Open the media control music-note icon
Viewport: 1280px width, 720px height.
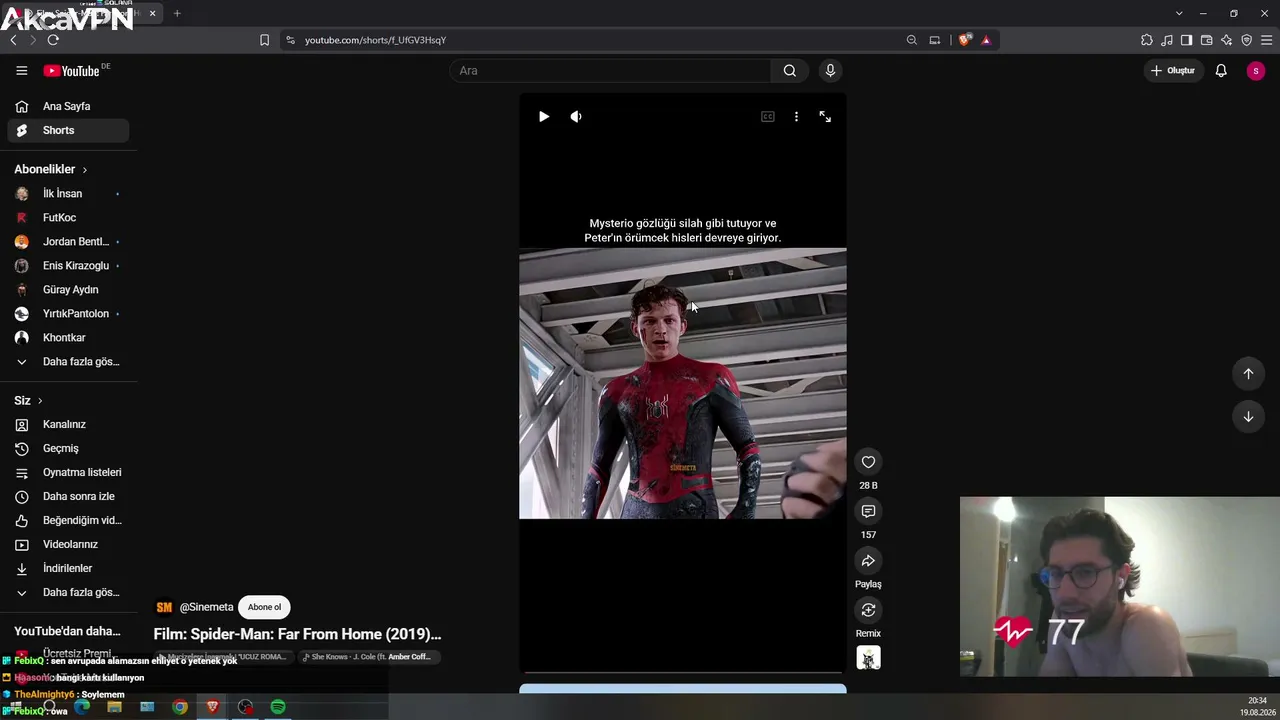[x=1167, y=40]
